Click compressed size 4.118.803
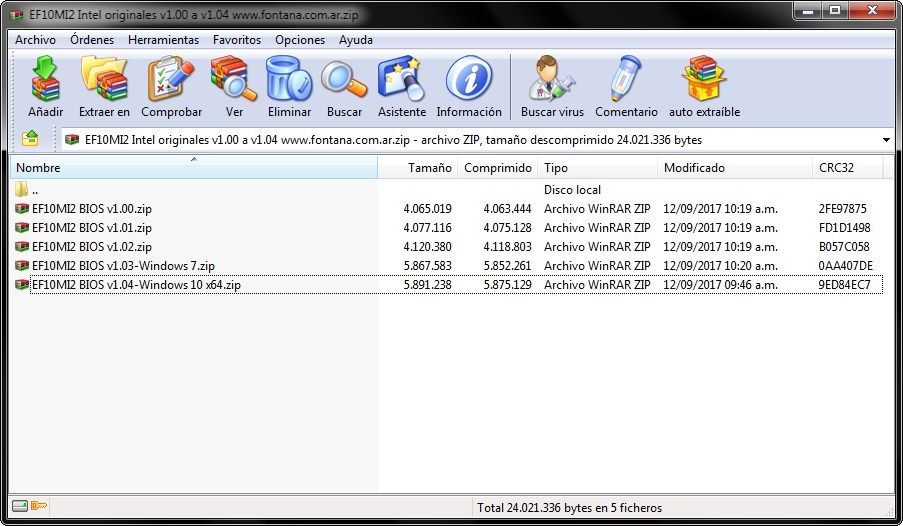The width and height of the screenshot is (903, 526). 507,247
